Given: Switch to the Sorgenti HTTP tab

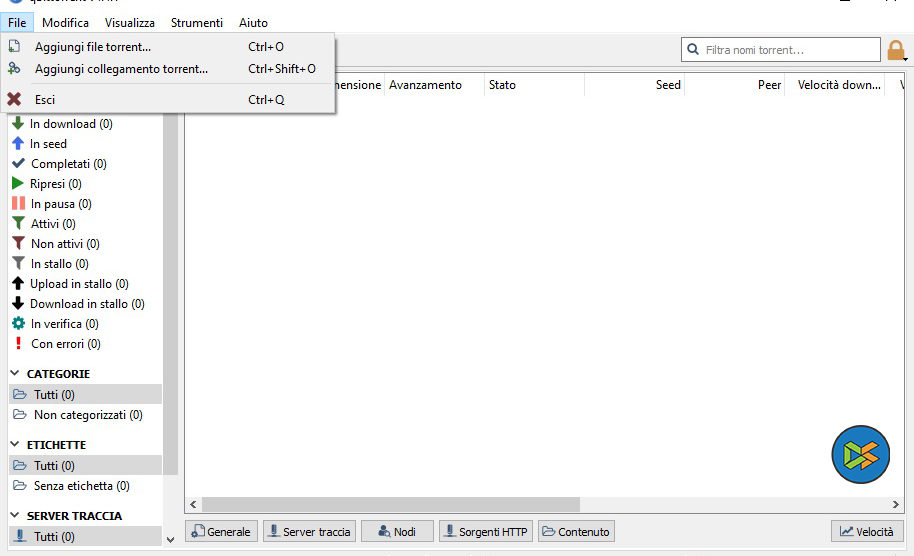Looking at the screenshot, I should click(x=486, y=532).
